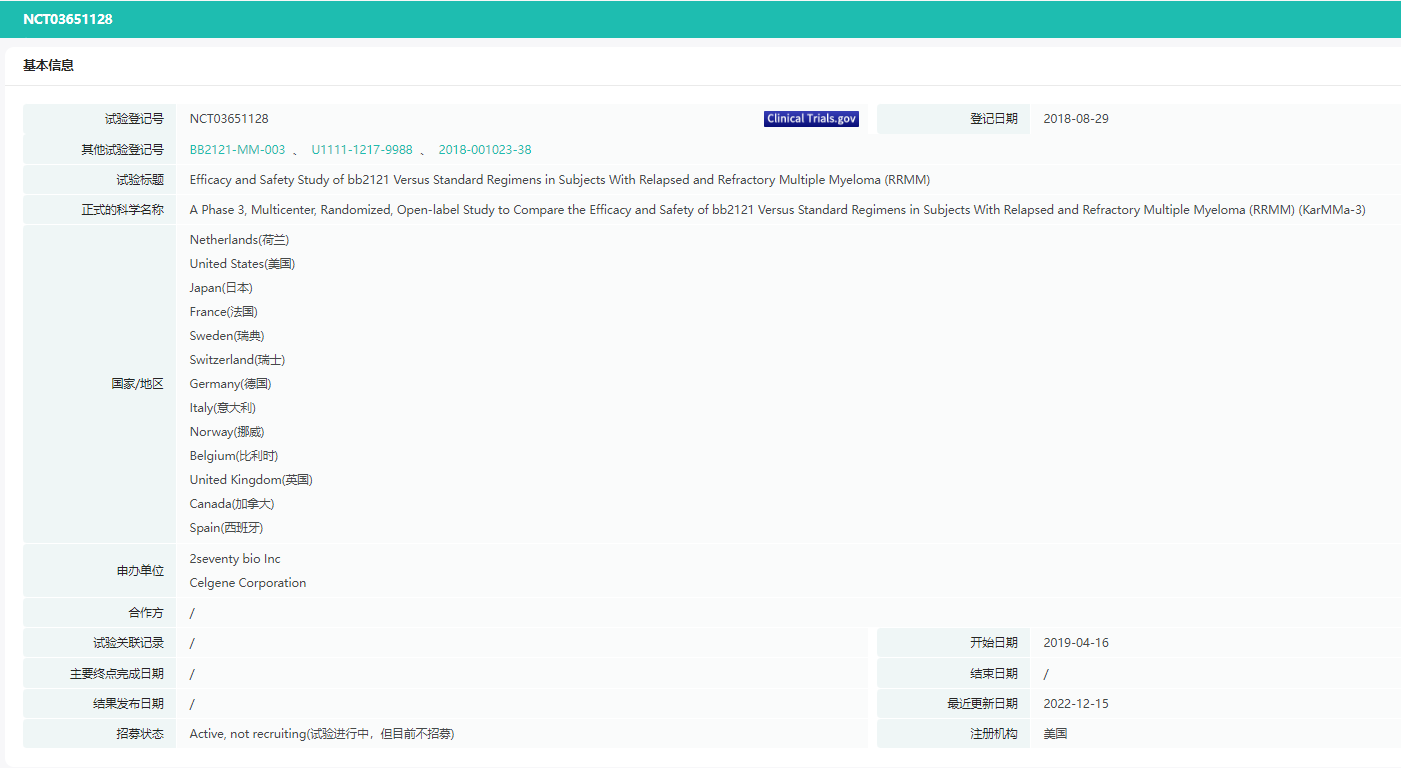
Task: Click the 正式的科学名称 field label
Action: pos(122,210)
